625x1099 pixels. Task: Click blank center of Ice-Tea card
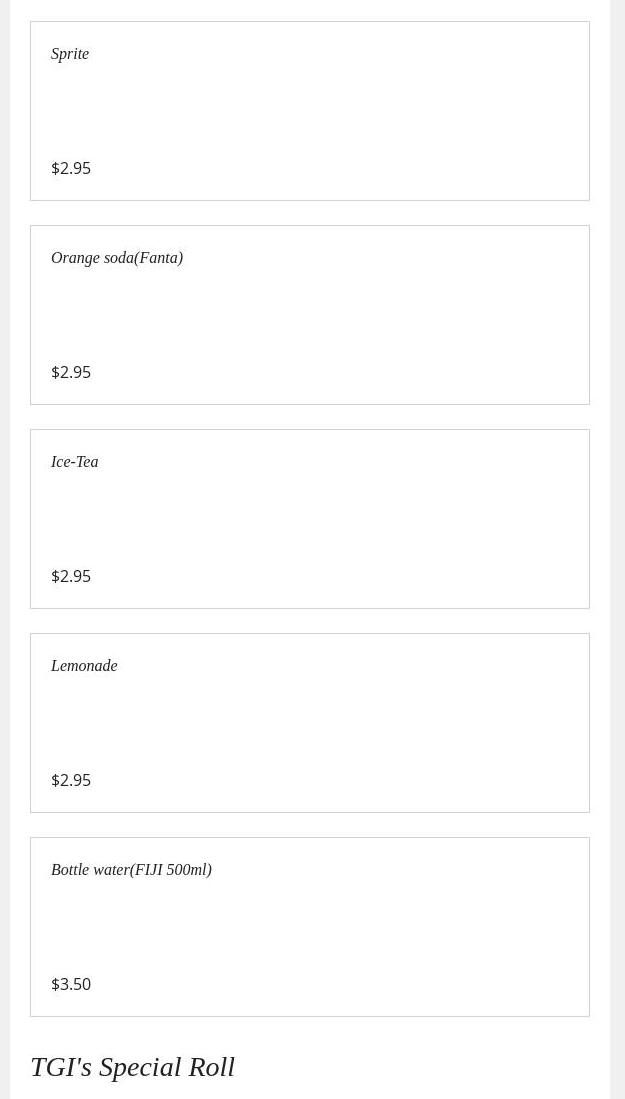point(310,519)
